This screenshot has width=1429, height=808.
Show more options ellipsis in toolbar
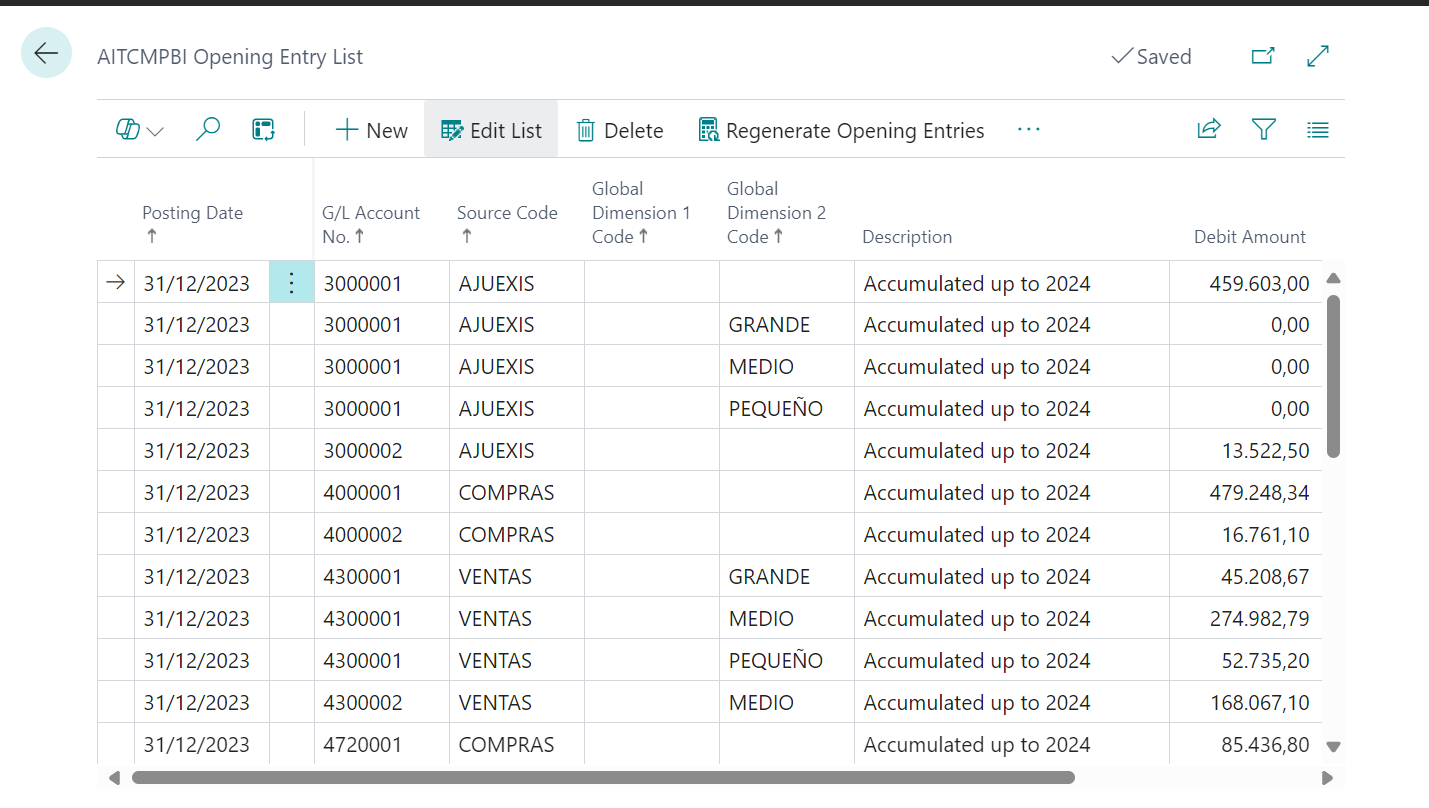(x=1029, y=130)
